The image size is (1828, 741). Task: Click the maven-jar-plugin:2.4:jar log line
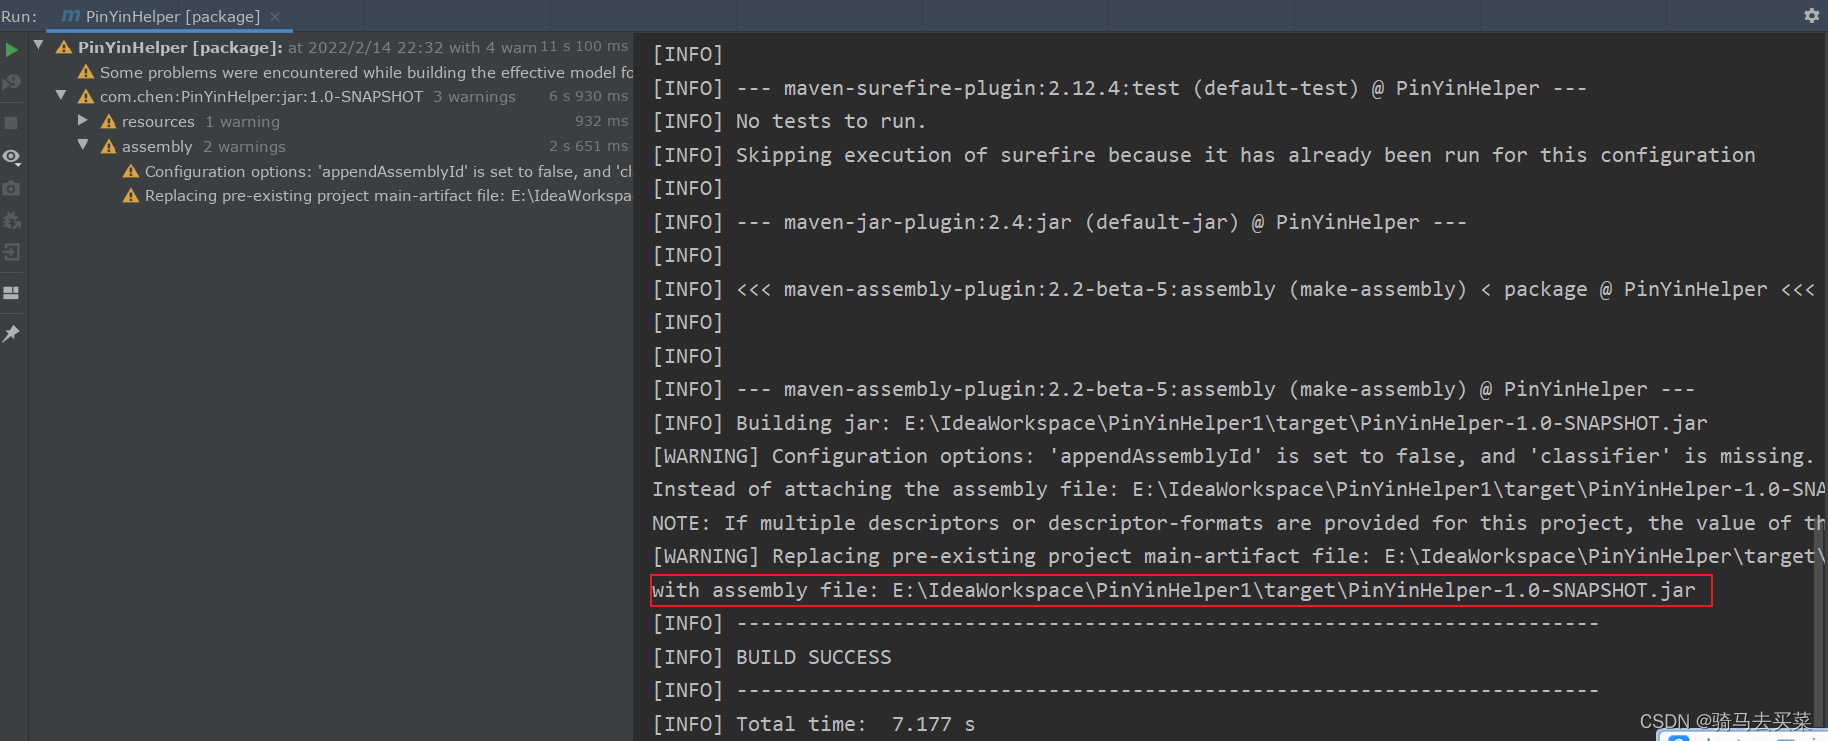(1059, 222)
